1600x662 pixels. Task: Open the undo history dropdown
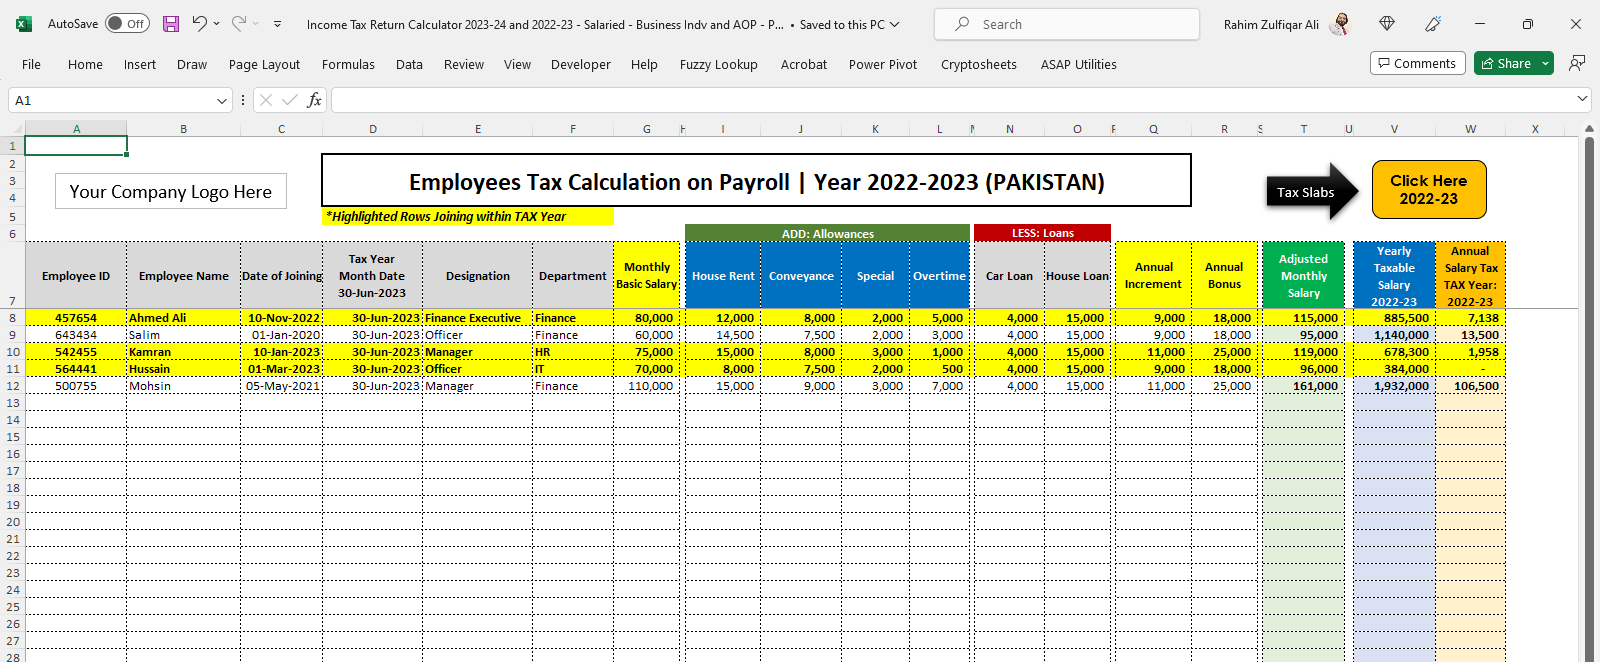[216, 24]
